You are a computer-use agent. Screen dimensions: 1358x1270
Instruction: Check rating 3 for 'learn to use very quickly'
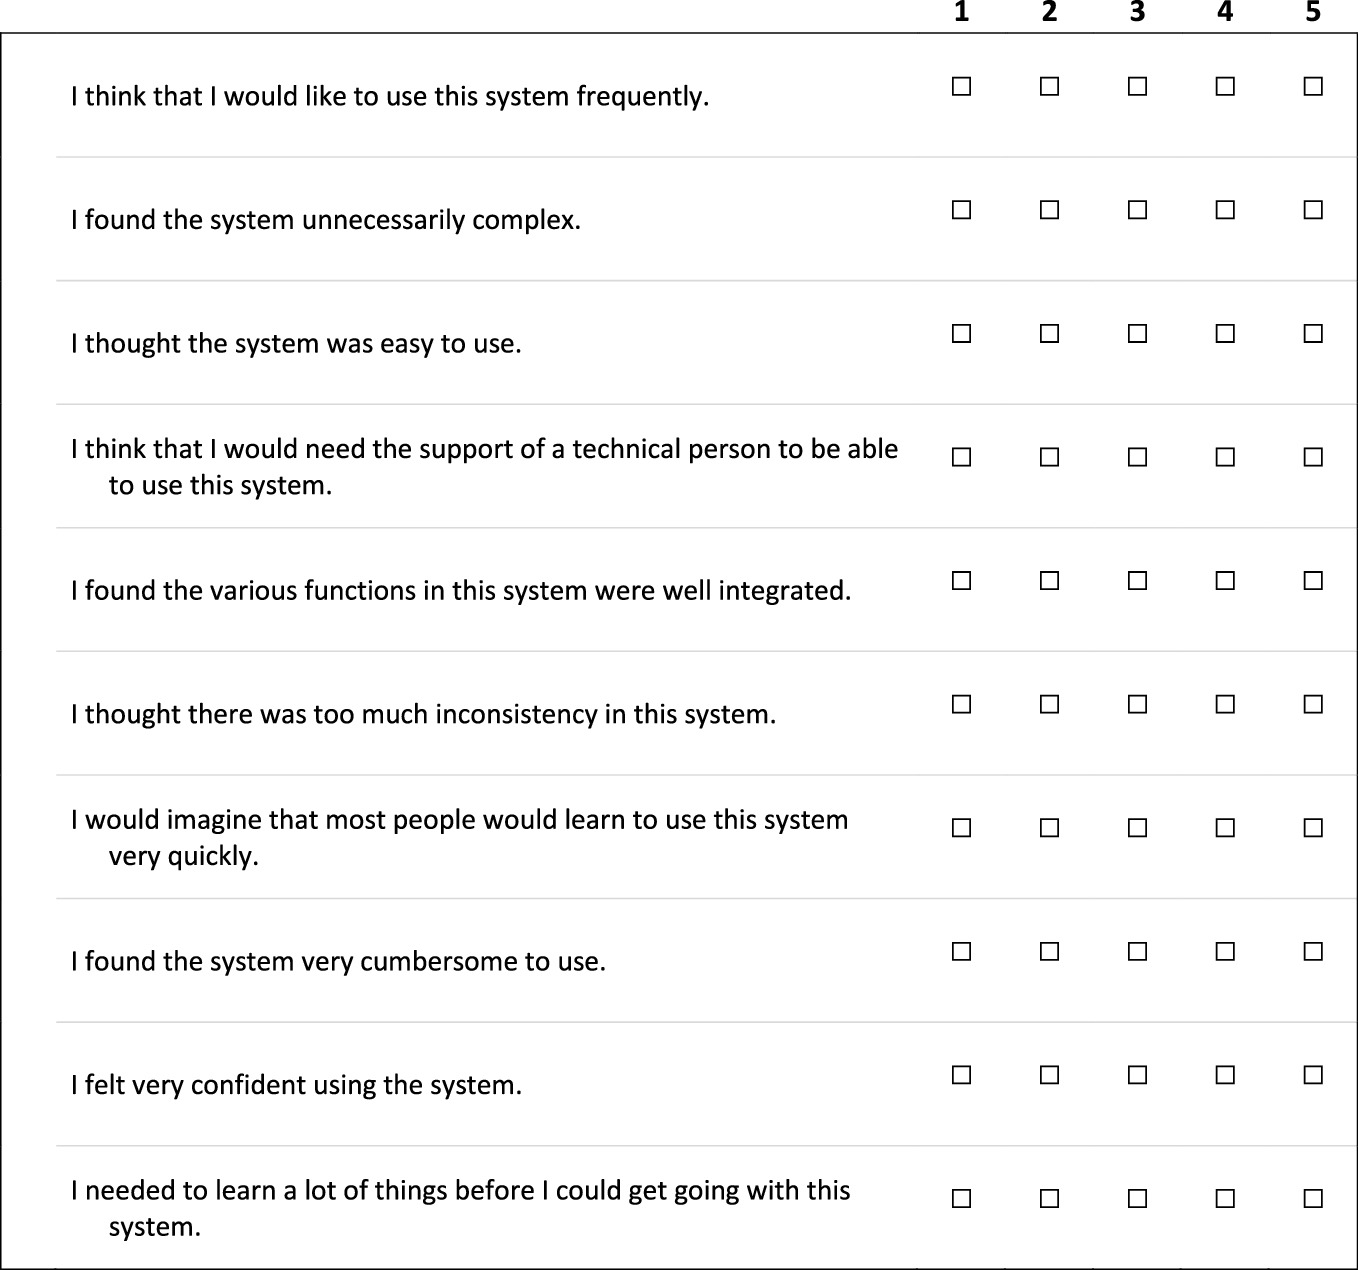(1137, 828)
